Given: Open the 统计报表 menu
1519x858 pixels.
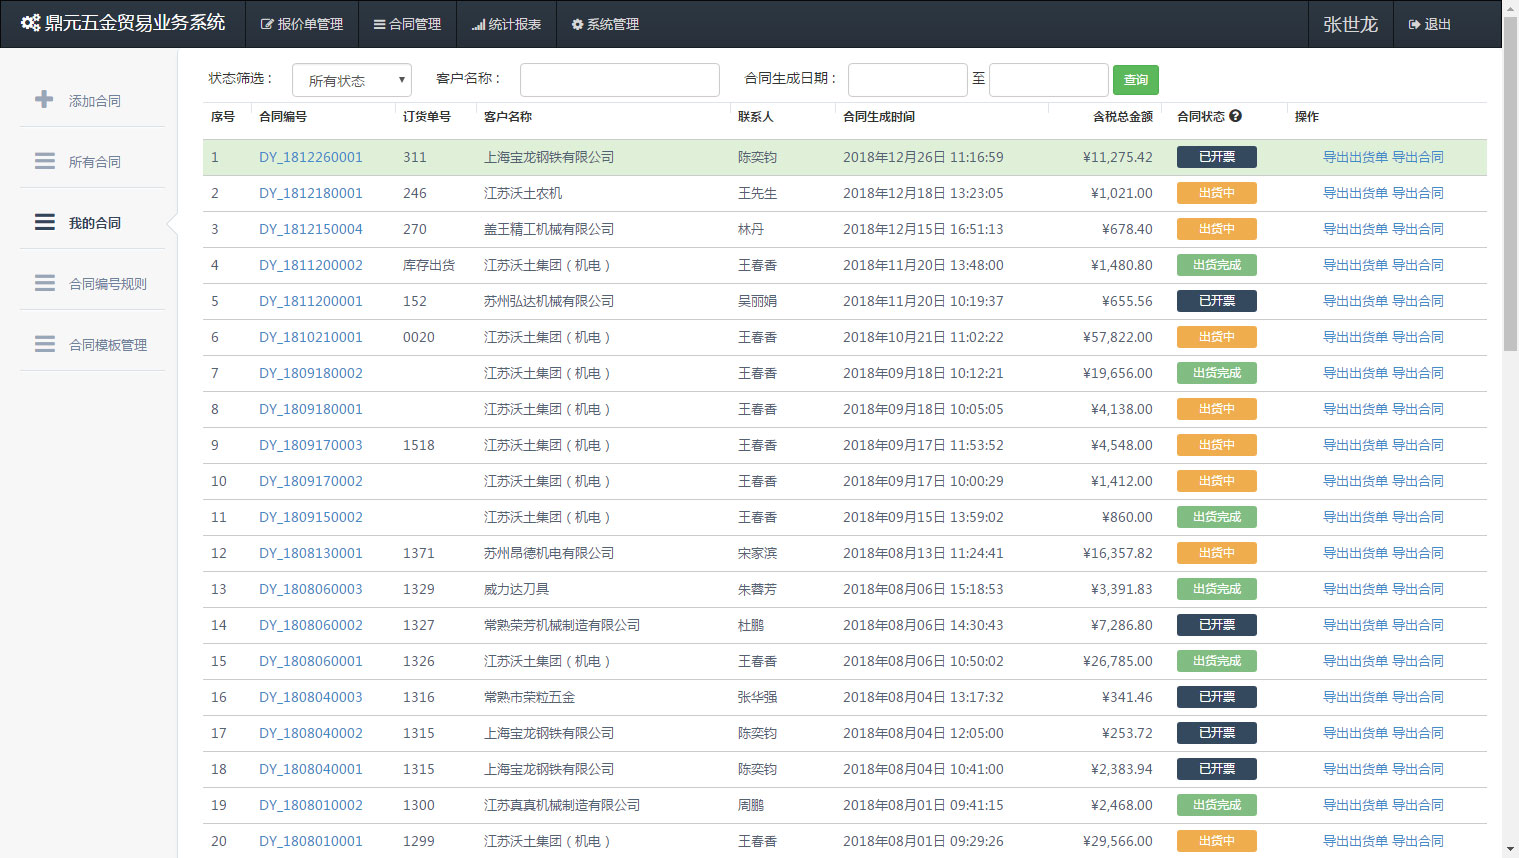Looking at the screenshot, I should 506,24.
